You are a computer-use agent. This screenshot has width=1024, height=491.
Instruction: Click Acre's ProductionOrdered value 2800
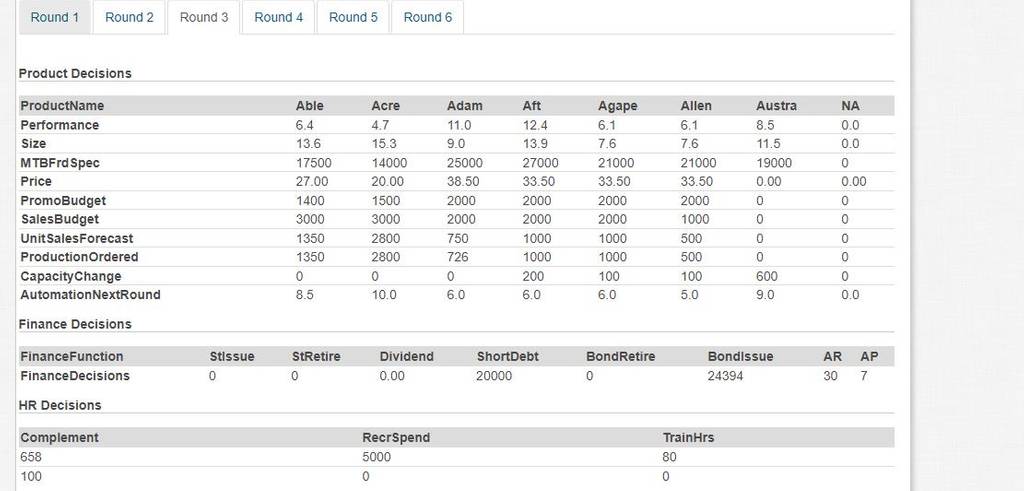pyautogui.click(x=385, y=257)
